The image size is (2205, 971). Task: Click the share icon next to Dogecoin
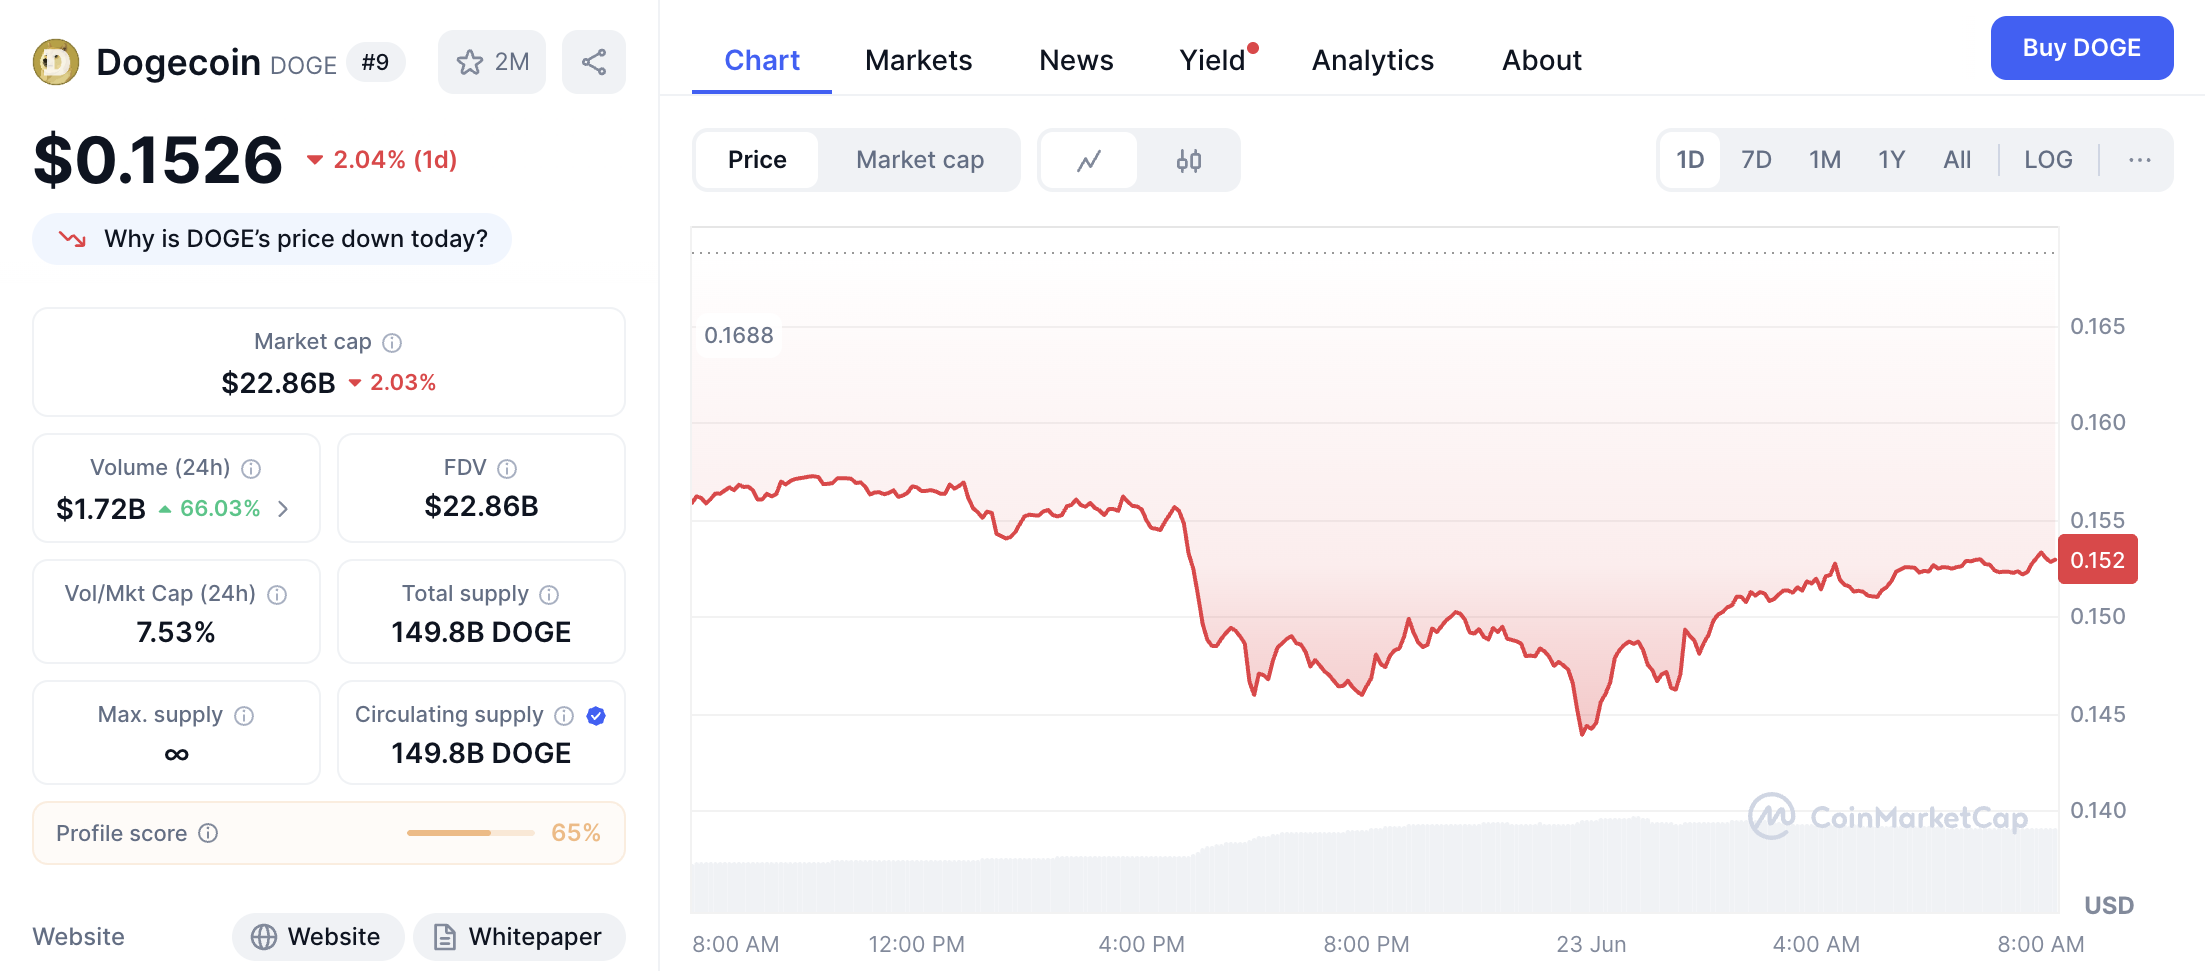tap(594, 62)
